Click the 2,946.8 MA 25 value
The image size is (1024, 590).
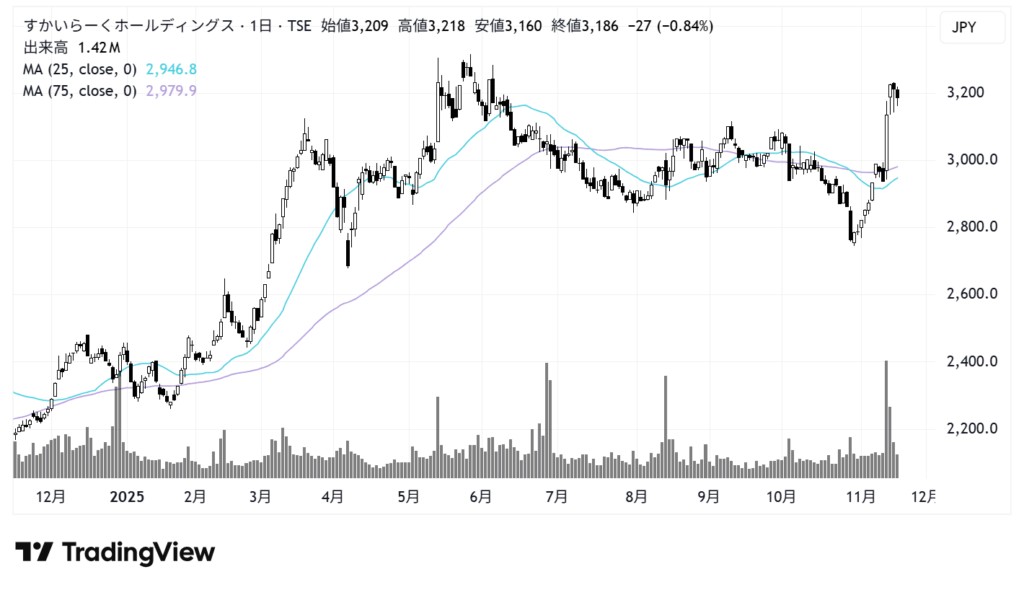[172, 70]
